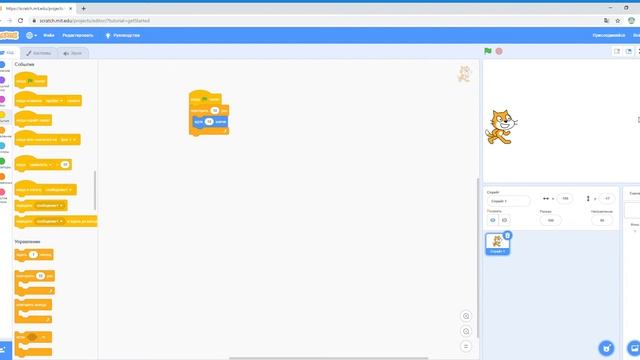Select the magenta Sound category
The width and height of the screenshot is (640, 360).
3,101
